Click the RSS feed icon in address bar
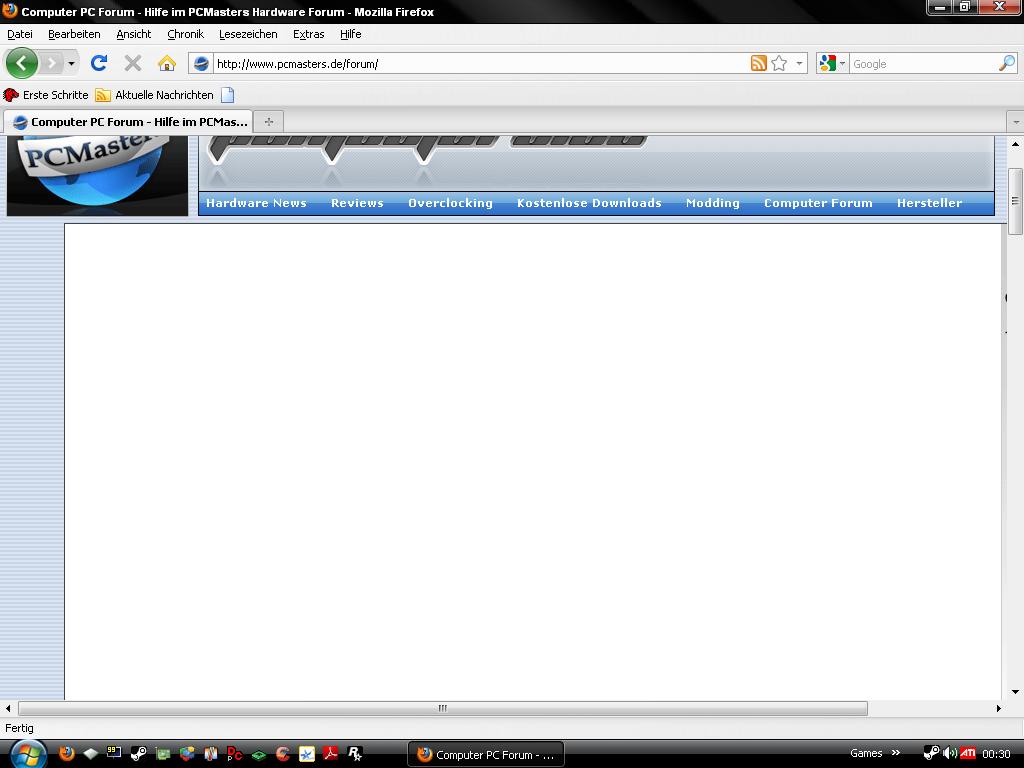 [758, 63]
